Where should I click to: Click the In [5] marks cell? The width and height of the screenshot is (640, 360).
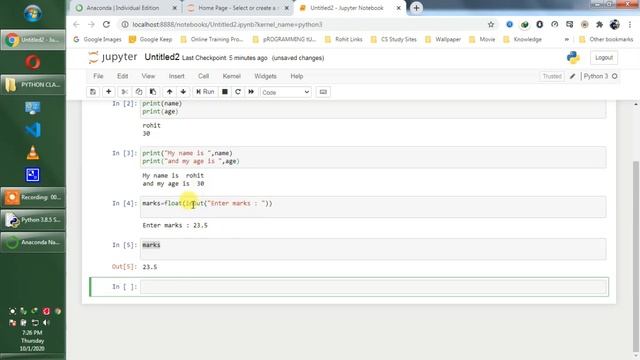click(x=373, y=249)
